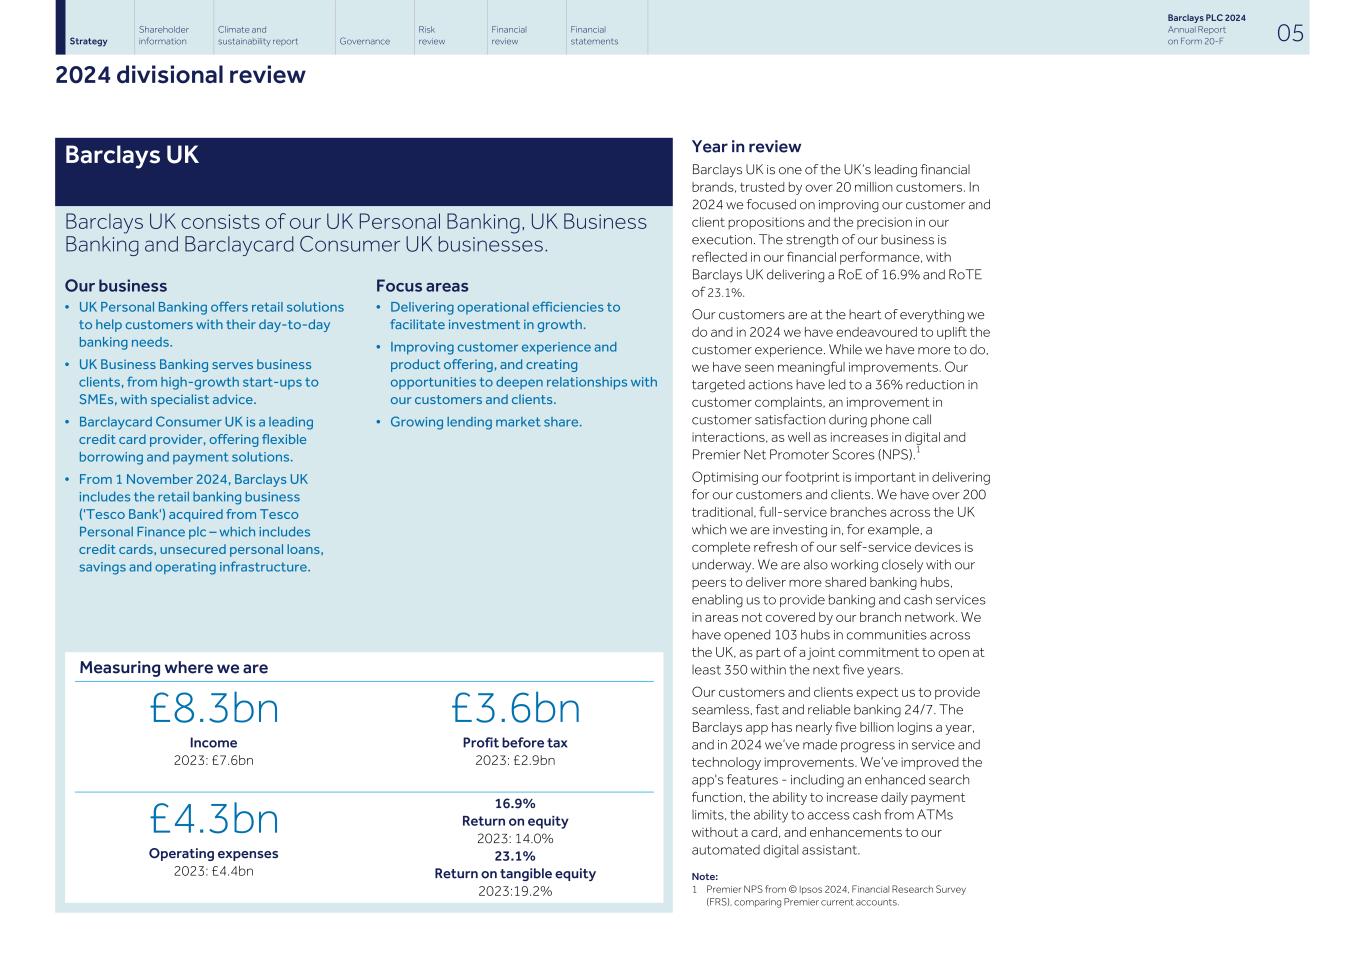This screenshot has width=1365, height=965.
Task: Select the 2023: £4.4bn comparison text
Action: (x=214, y=871)
